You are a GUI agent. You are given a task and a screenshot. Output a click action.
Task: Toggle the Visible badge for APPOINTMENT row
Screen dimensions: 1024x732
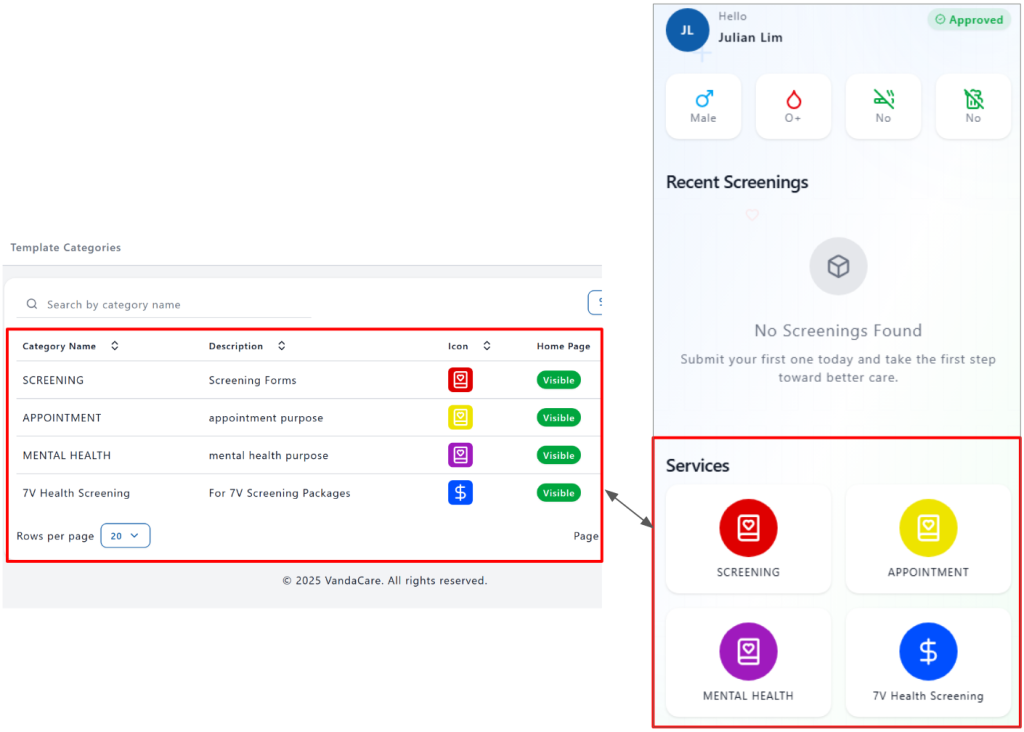[x=558, y=418]
